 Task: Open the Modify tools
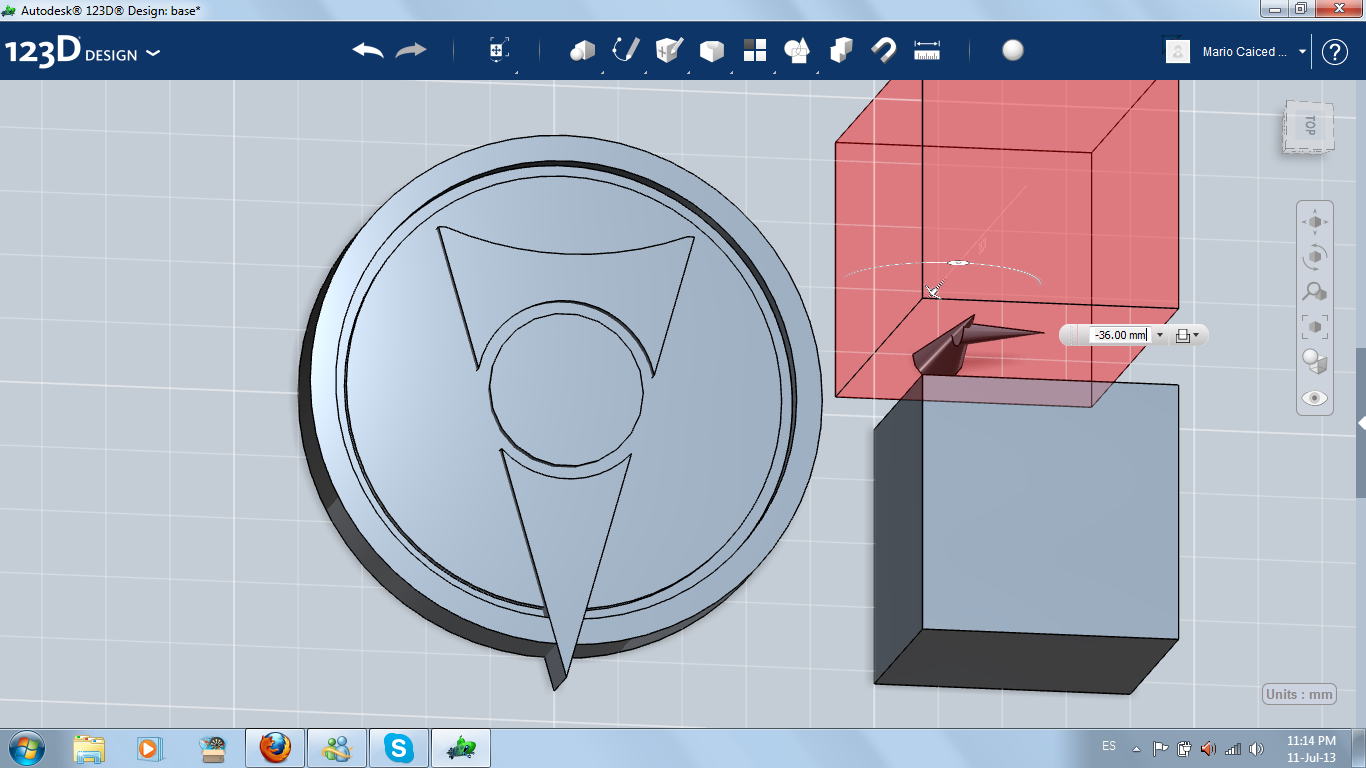coord(711,50)
